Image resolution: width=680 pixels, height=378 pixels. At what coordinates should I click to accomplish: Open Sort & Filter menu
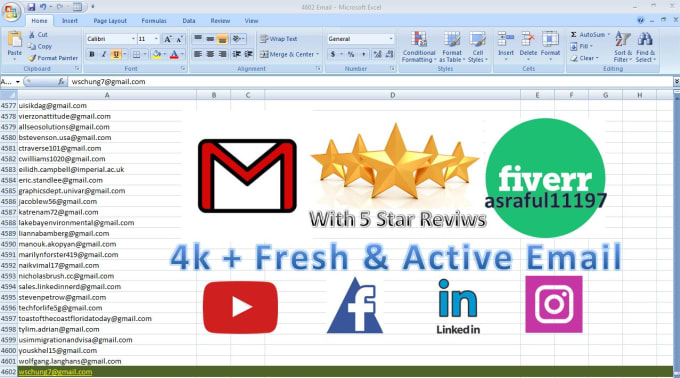(x=623, y=47)
